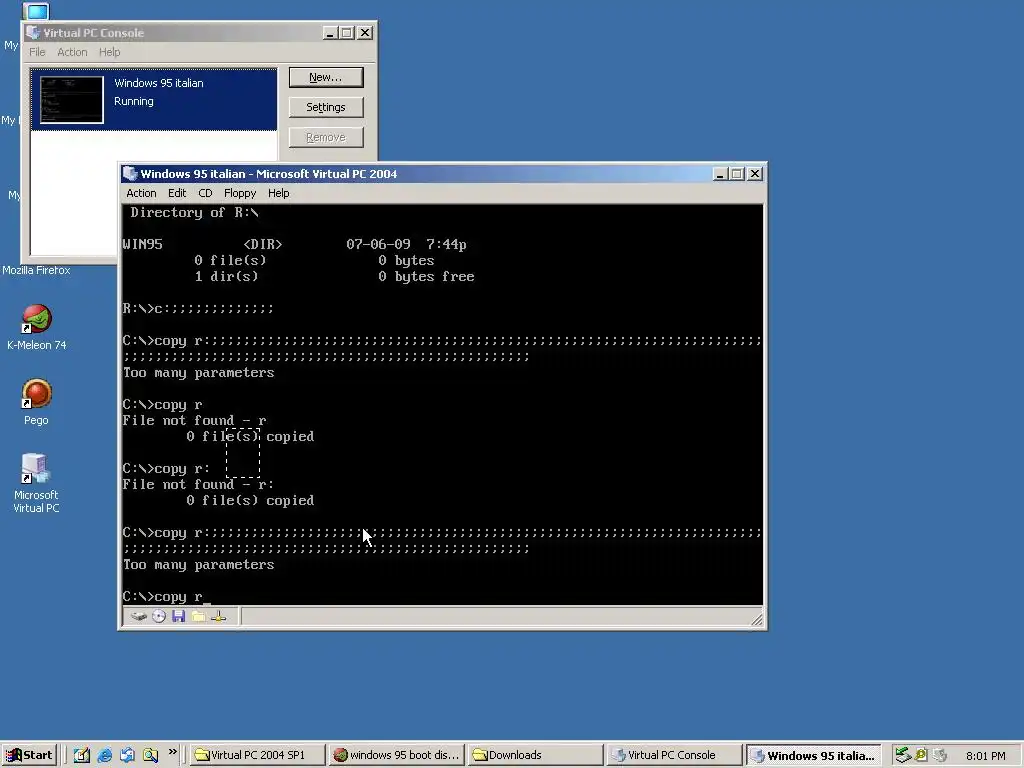Minimize the Windows 95 italian VM window
Image resolution: width=1024 pixels, height=768 pixels.
point(720,174)
